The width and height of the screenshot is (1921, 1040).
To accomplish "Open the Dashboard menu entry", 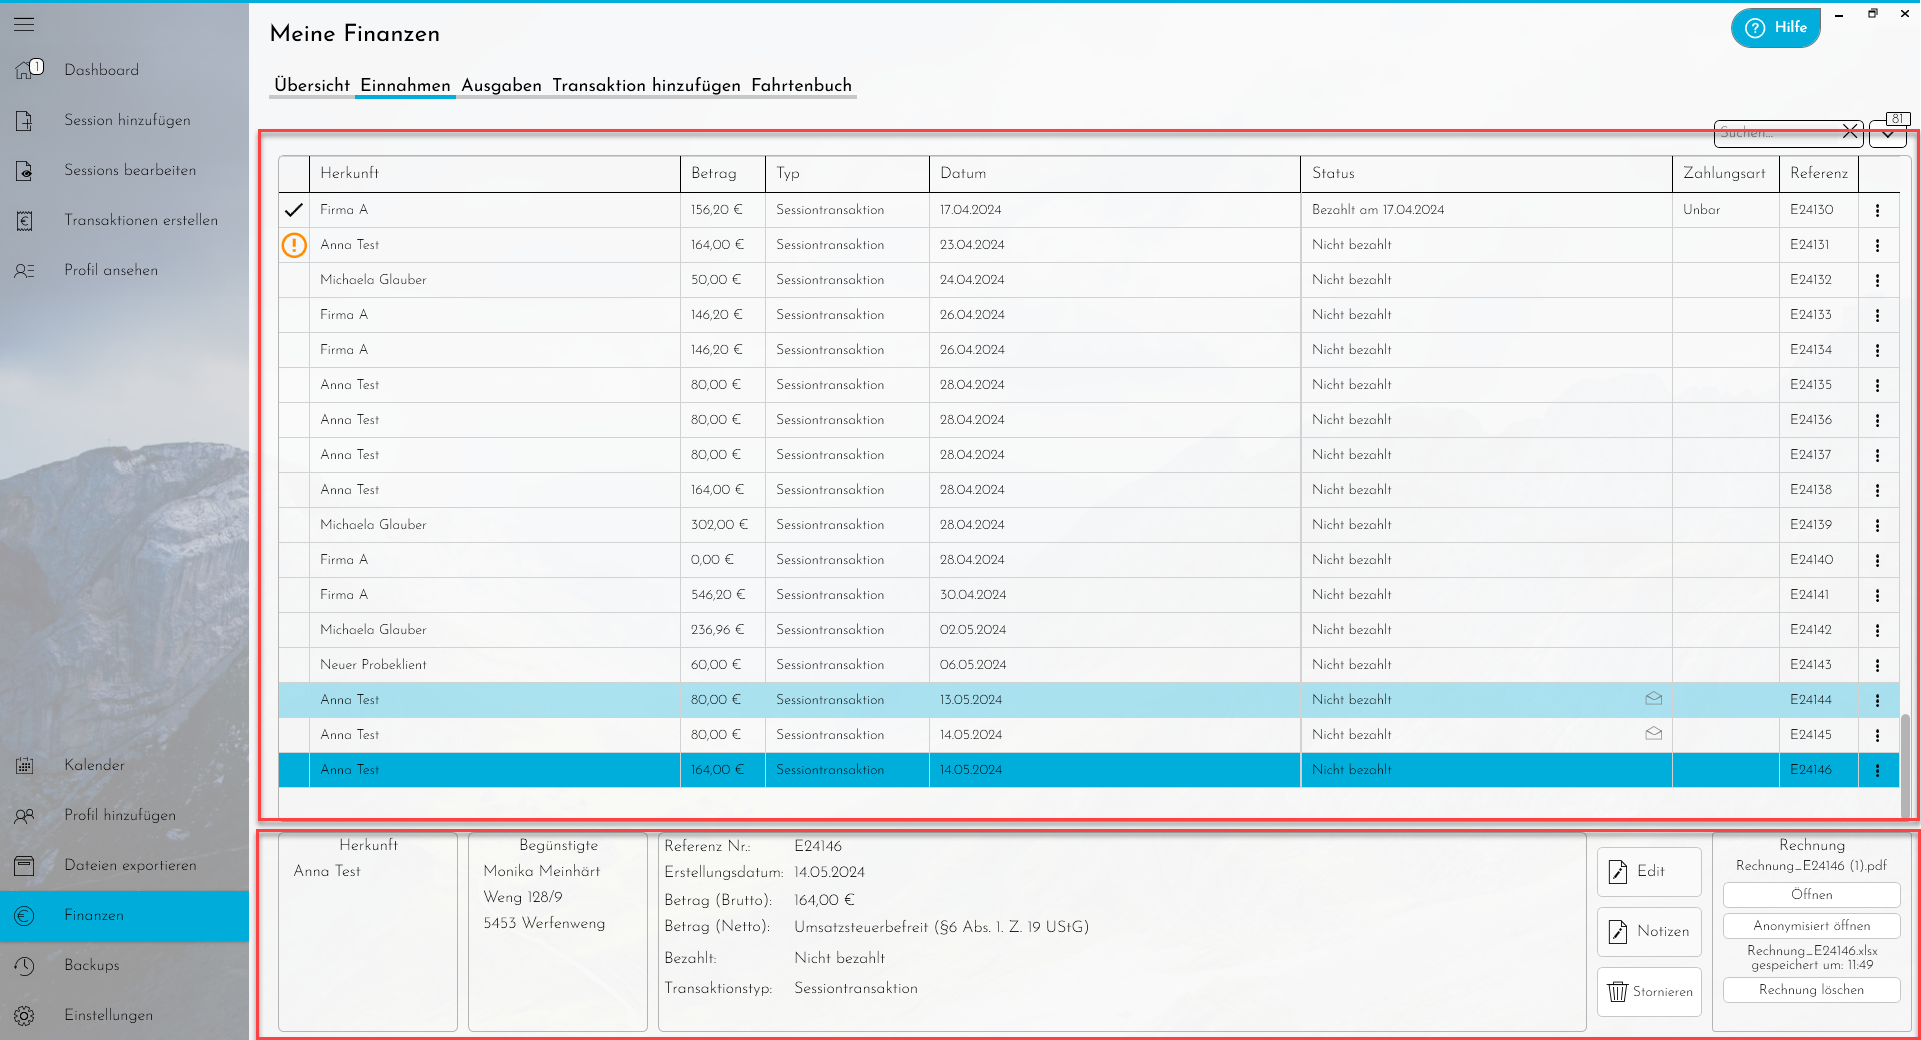I will coord(124,70).
